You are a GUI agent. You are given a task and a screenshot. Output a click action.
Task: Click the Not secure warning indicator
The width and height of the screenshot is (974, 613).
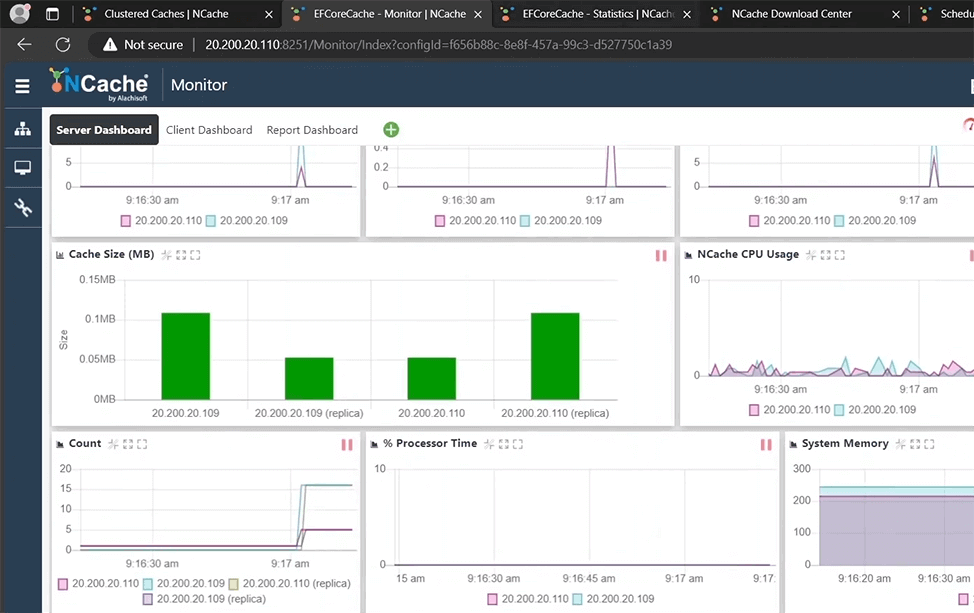tap(143, 45)
